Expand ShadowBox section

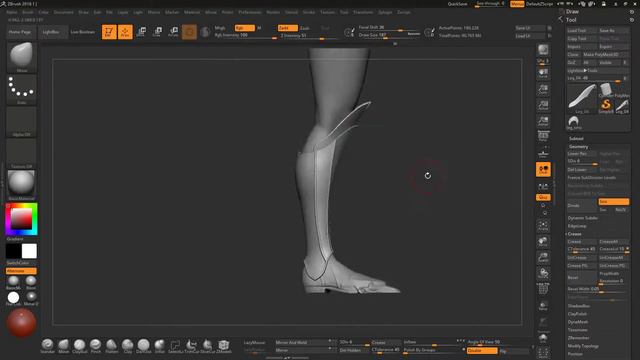(x=579, y=306)
